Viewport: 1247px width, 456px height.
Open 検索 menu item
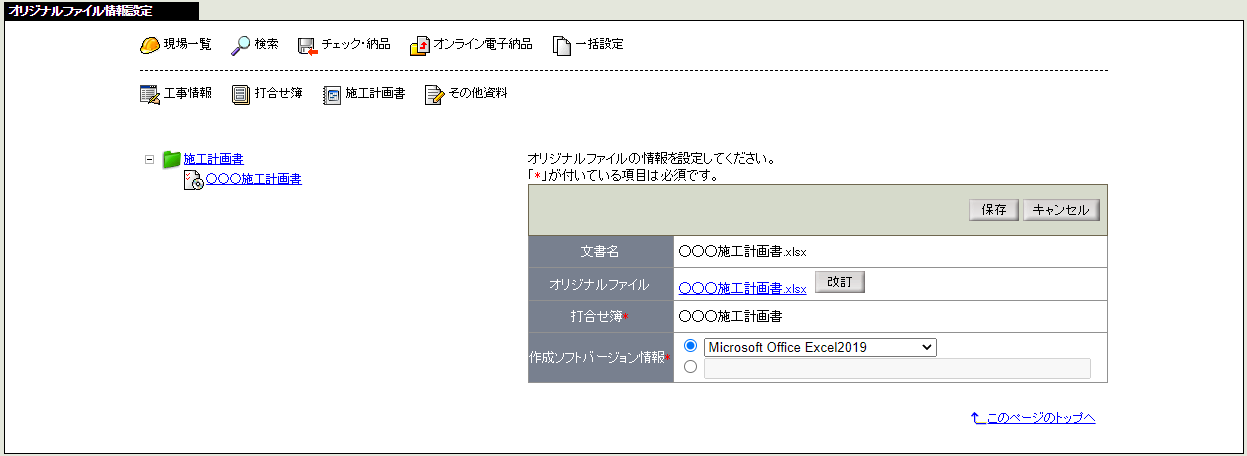(x=267, y=45)
